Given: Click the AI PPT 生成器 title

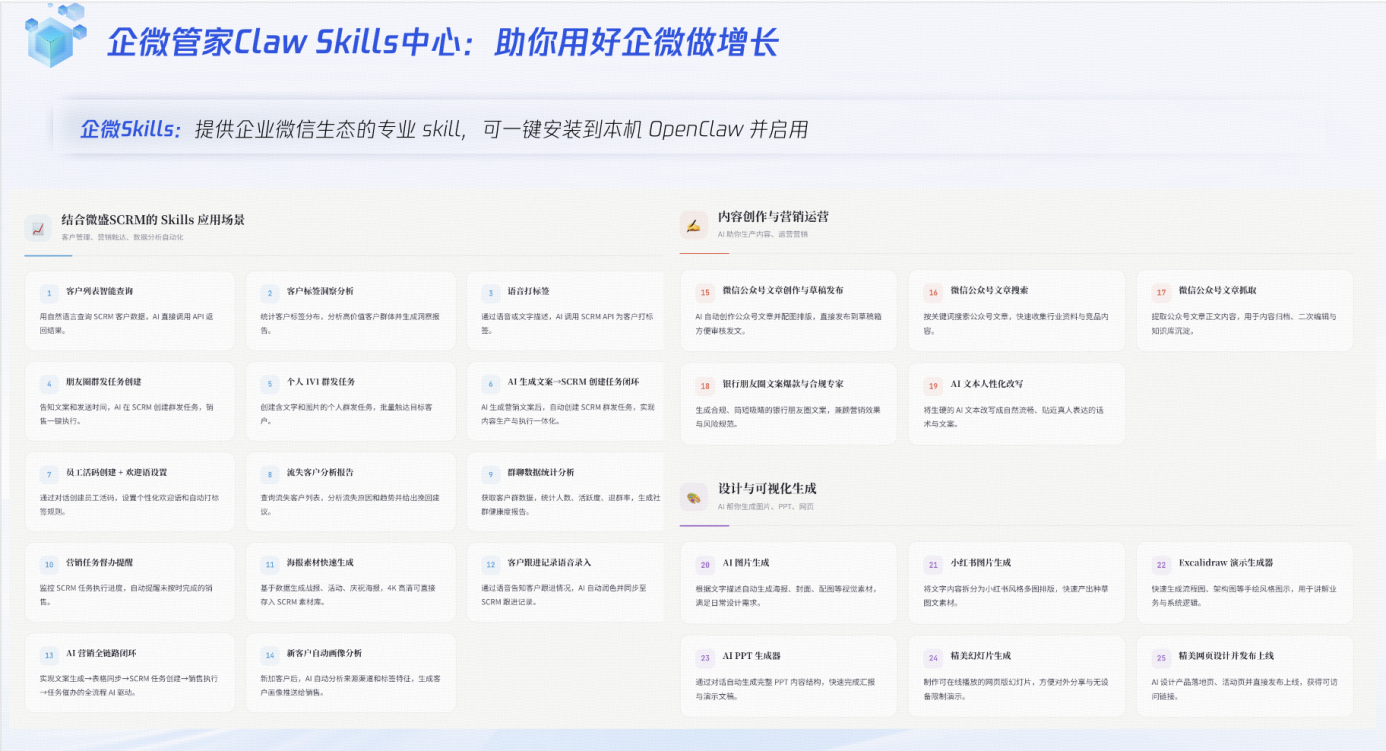Looking at the screenshot, I should (752, 656).
